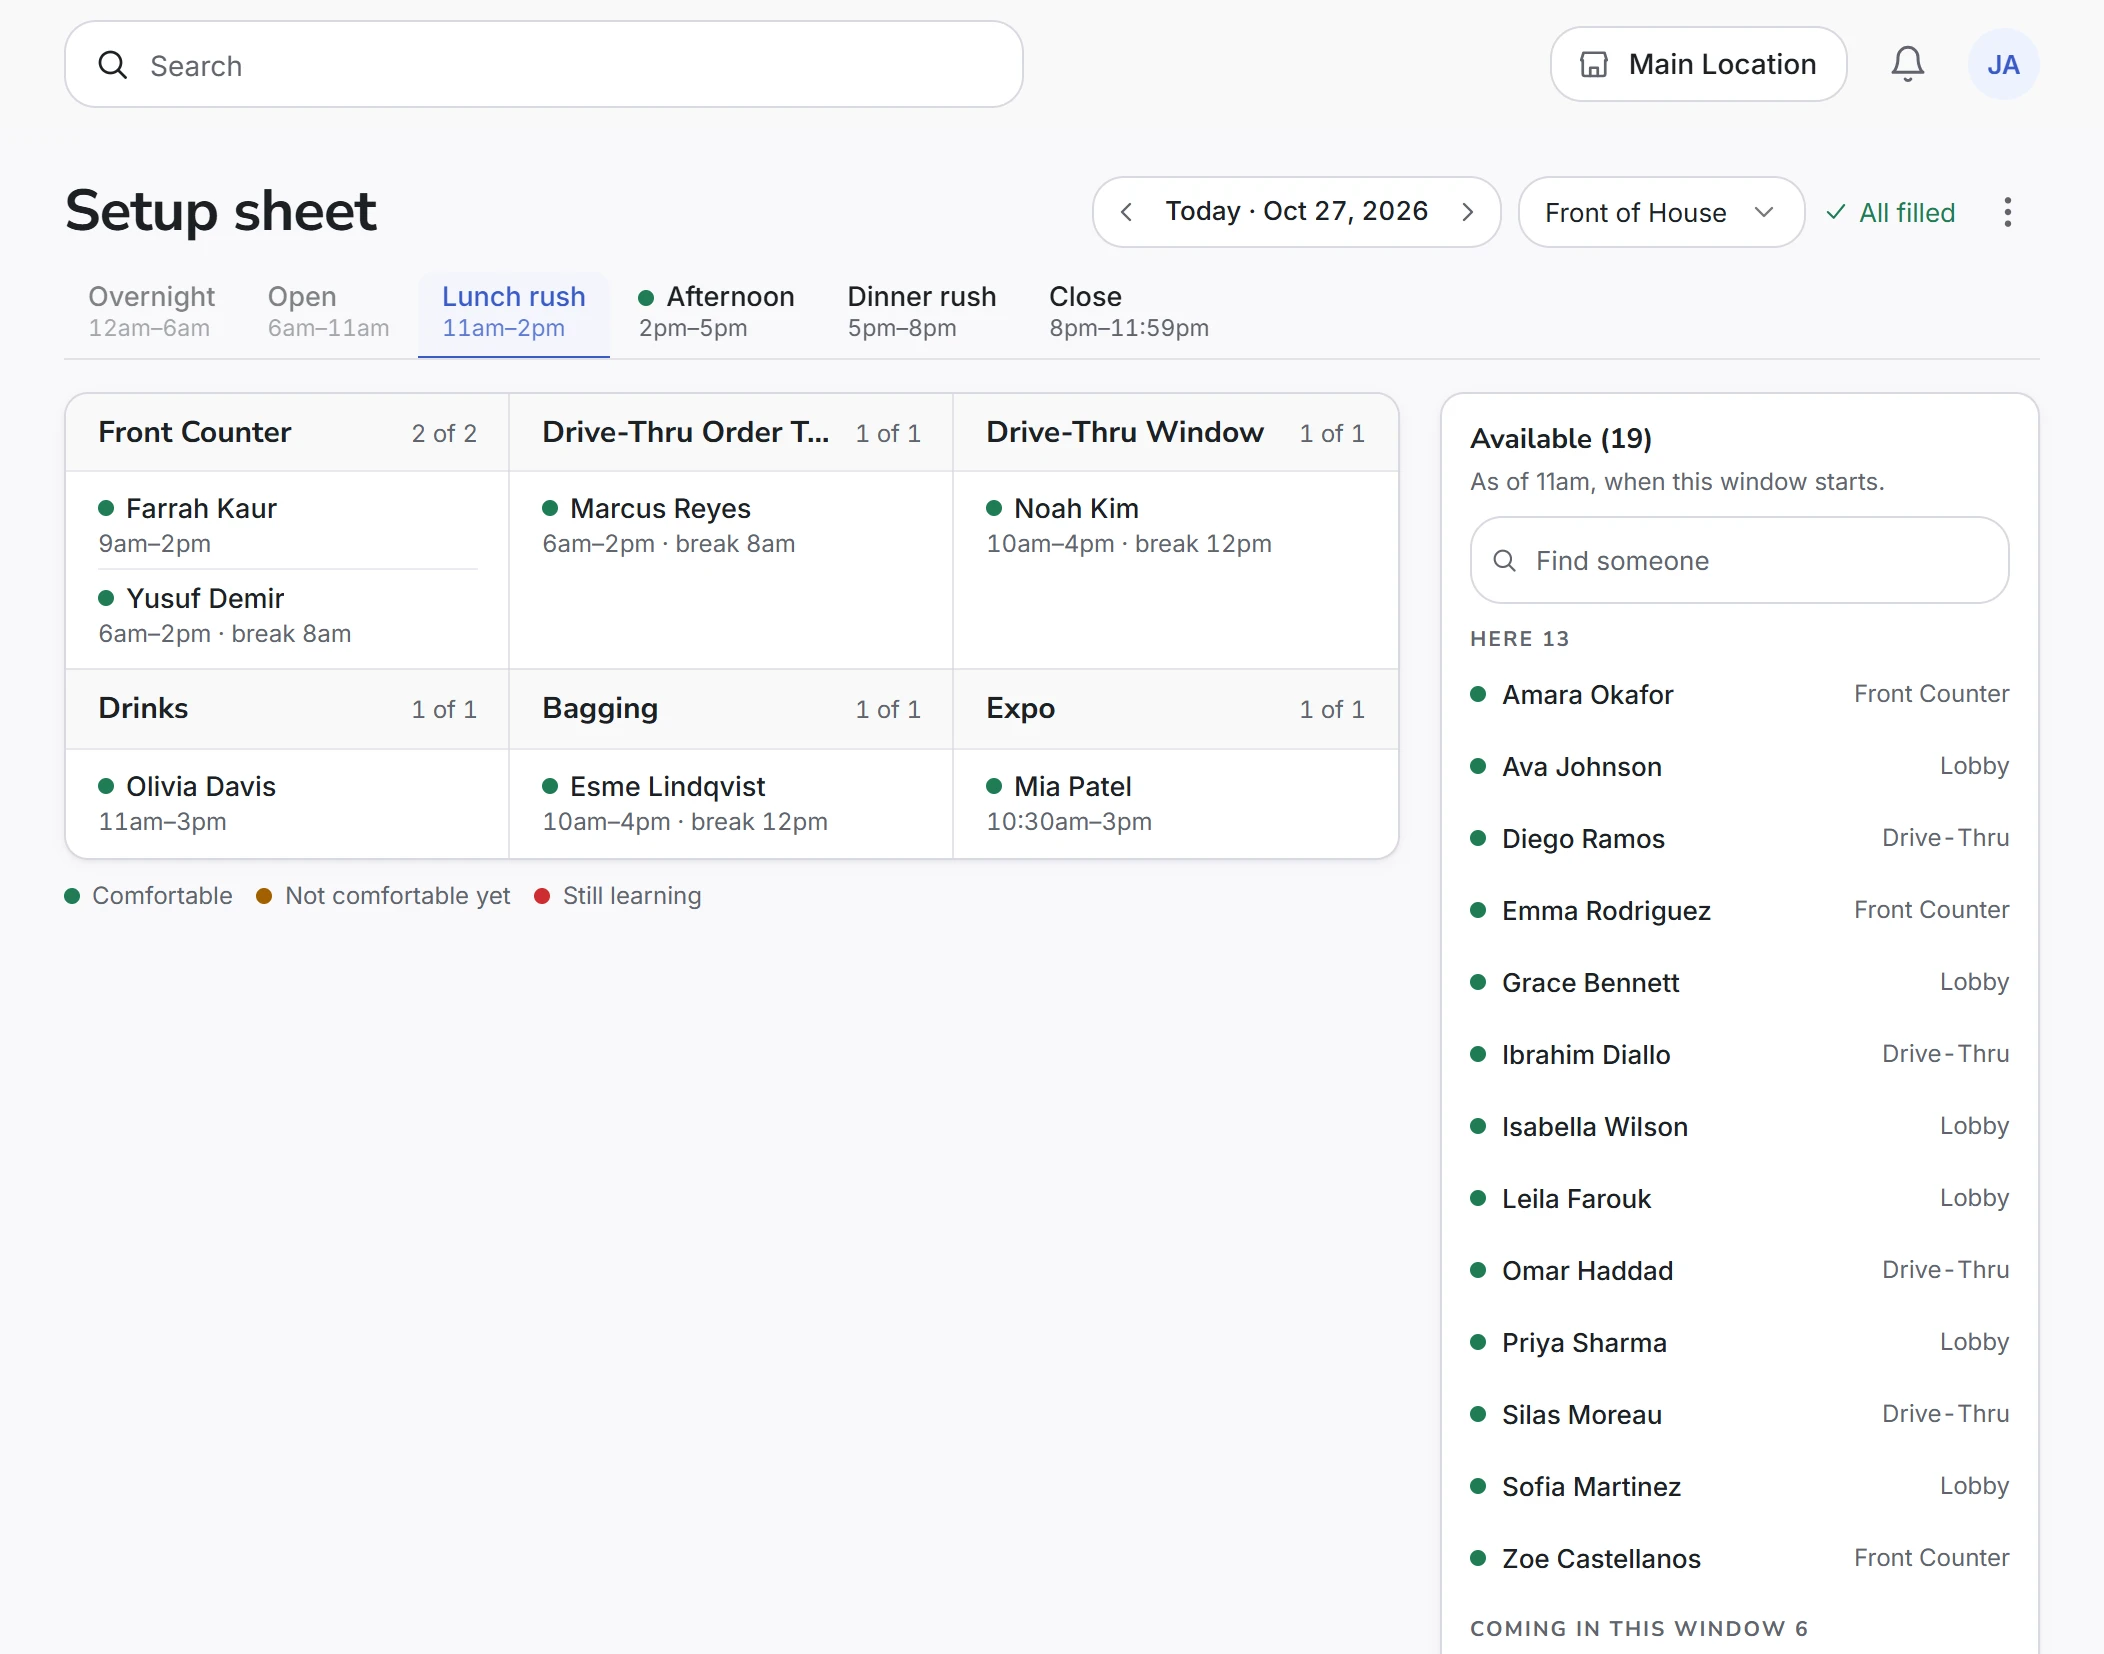The image size is (2104, 1654).
Task: Pick Omar Haddad from available list
Action: pos(1739,1271)
